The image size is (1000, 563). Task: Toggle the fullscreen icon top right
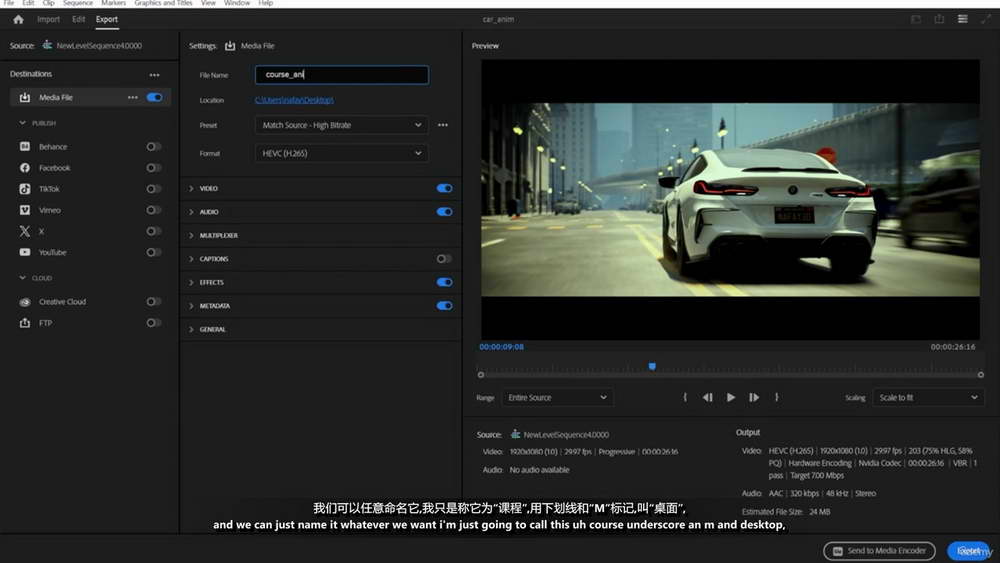(x=985, y=19)
